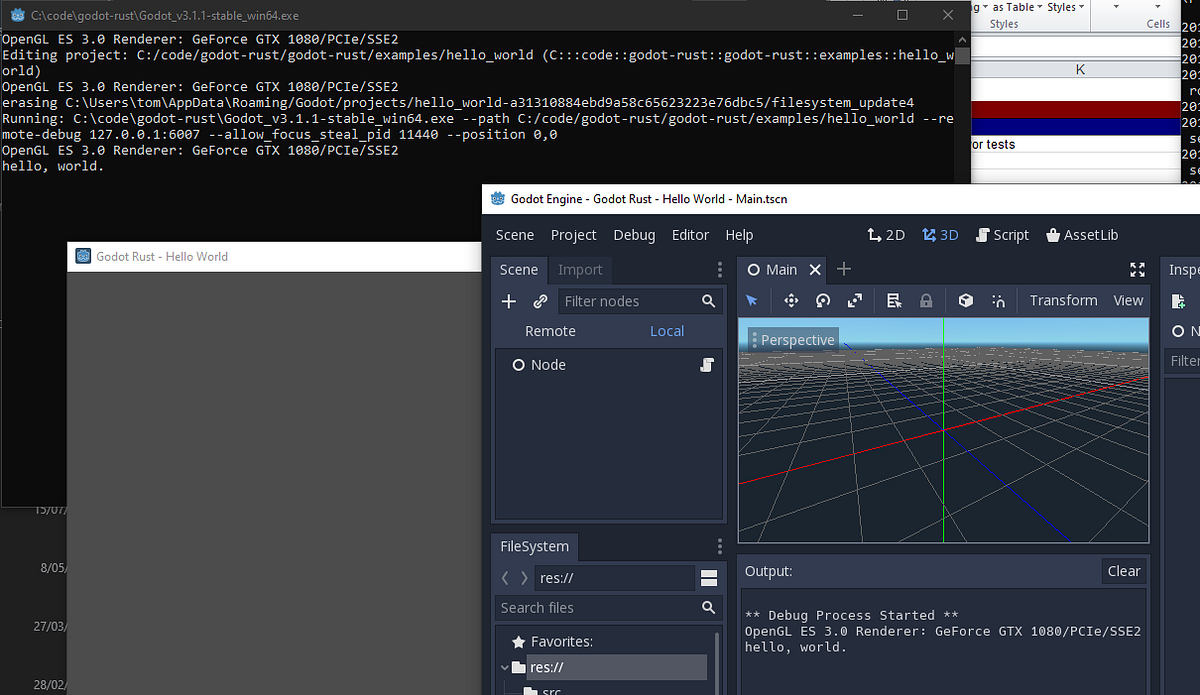1200x695 pixels.
Task: Click Godot icon in editor title bar
Action: pos(497,199)
